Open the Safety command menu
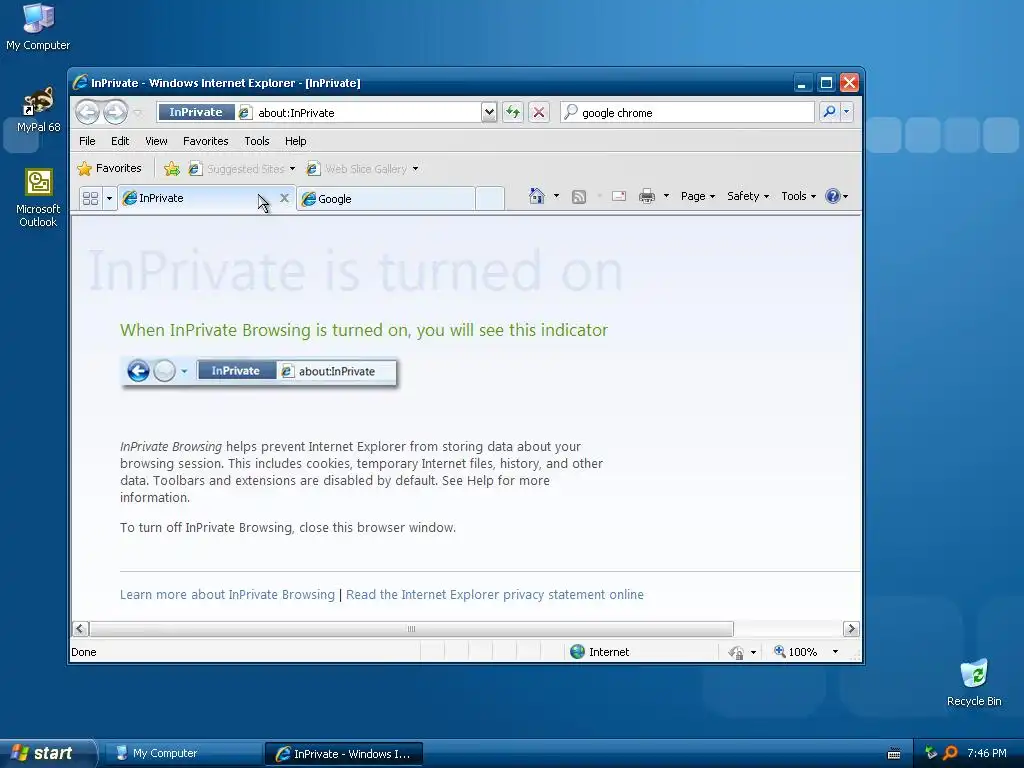 (x=748, y=196)
